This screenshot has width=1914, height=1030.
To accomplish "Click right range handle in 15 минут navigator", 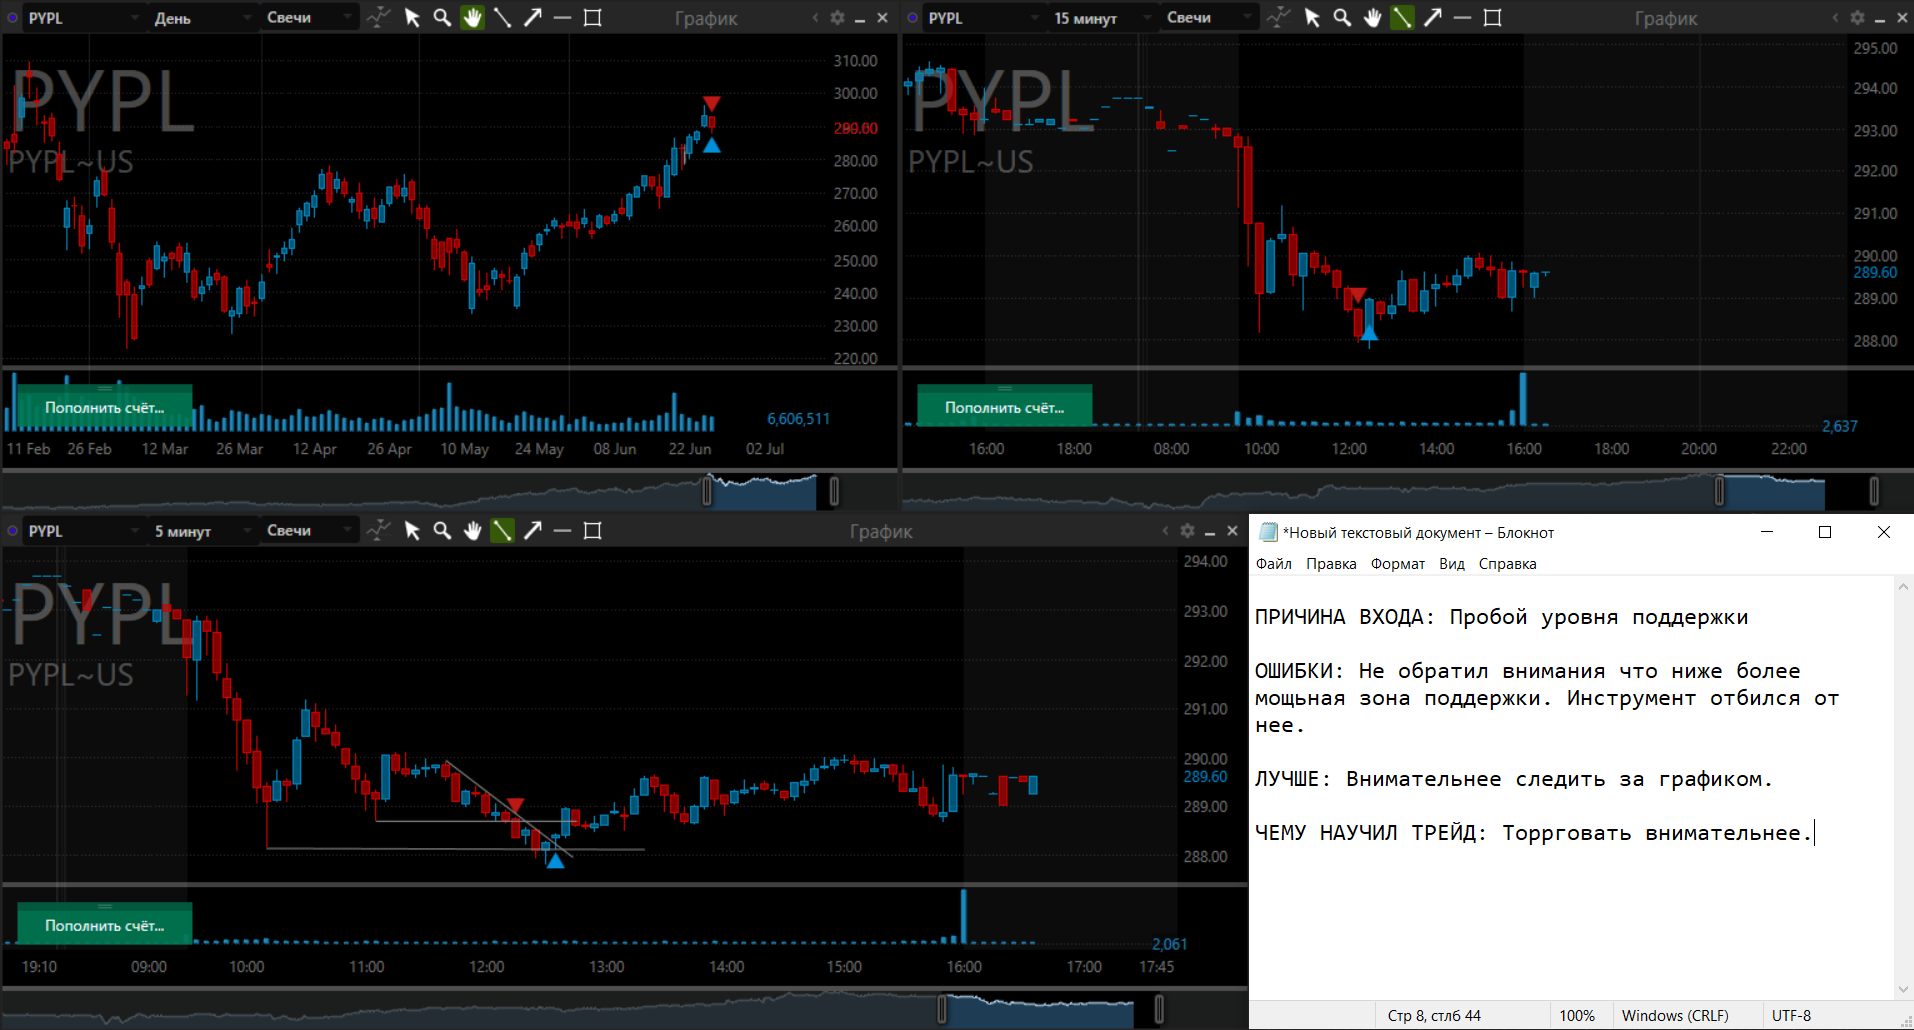I will (1873, 490).
